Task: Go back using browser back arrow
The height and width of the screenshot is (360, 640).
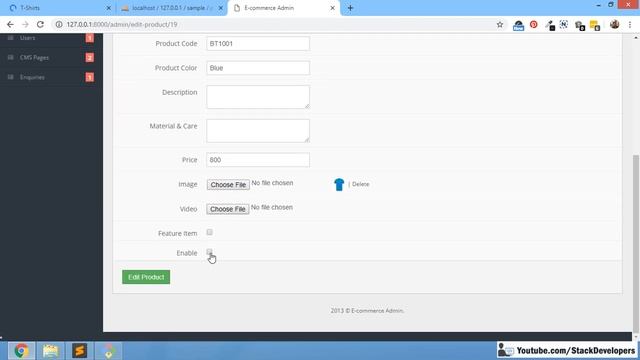Action: point(10,24)
